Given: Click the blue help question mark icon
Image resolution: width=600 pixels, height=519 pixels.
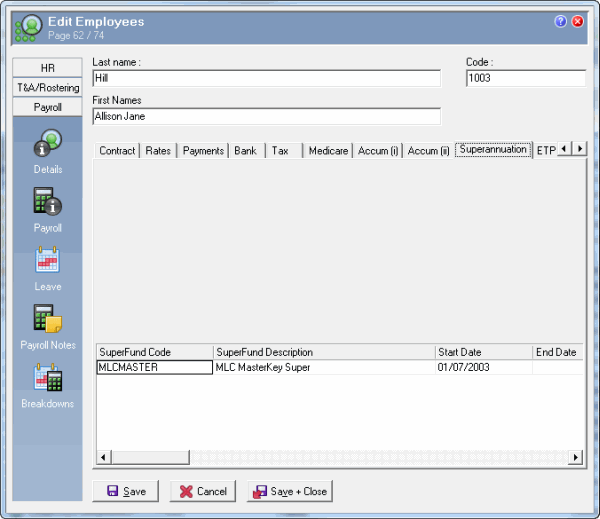Looking at the screenshot, I should click(560, 21).
